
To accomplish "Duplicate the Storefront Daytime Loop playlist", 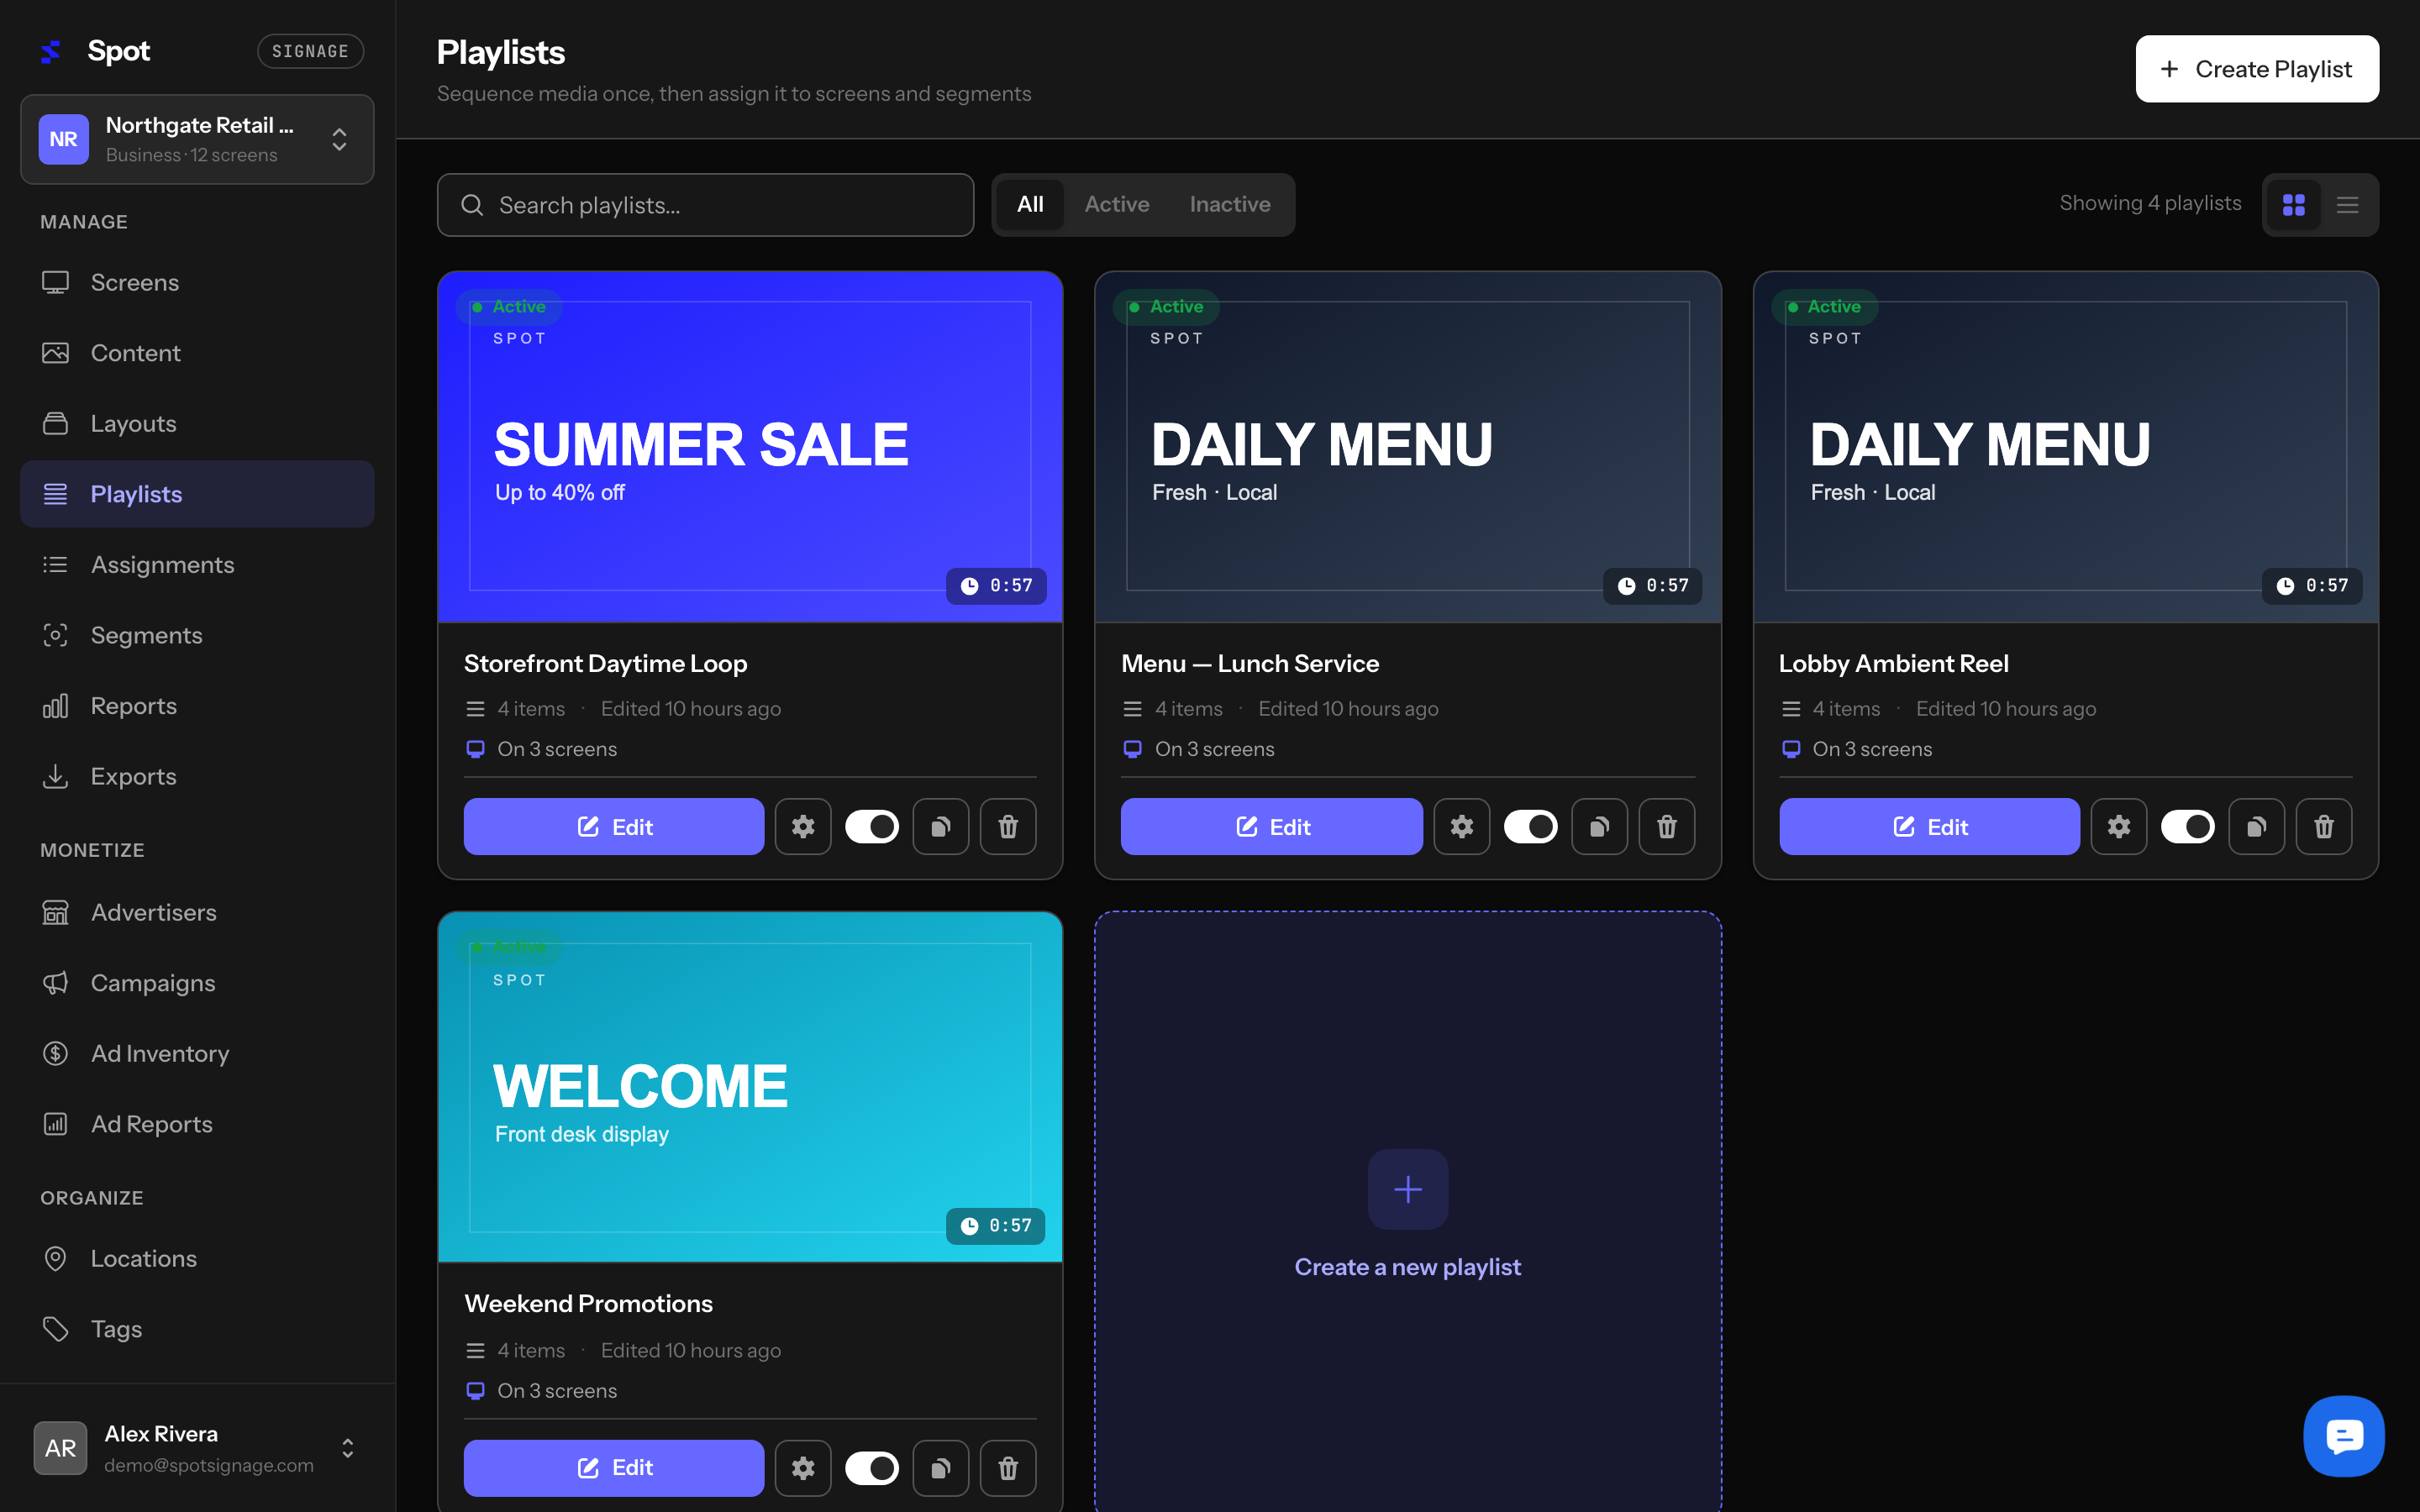I will 940,826.
